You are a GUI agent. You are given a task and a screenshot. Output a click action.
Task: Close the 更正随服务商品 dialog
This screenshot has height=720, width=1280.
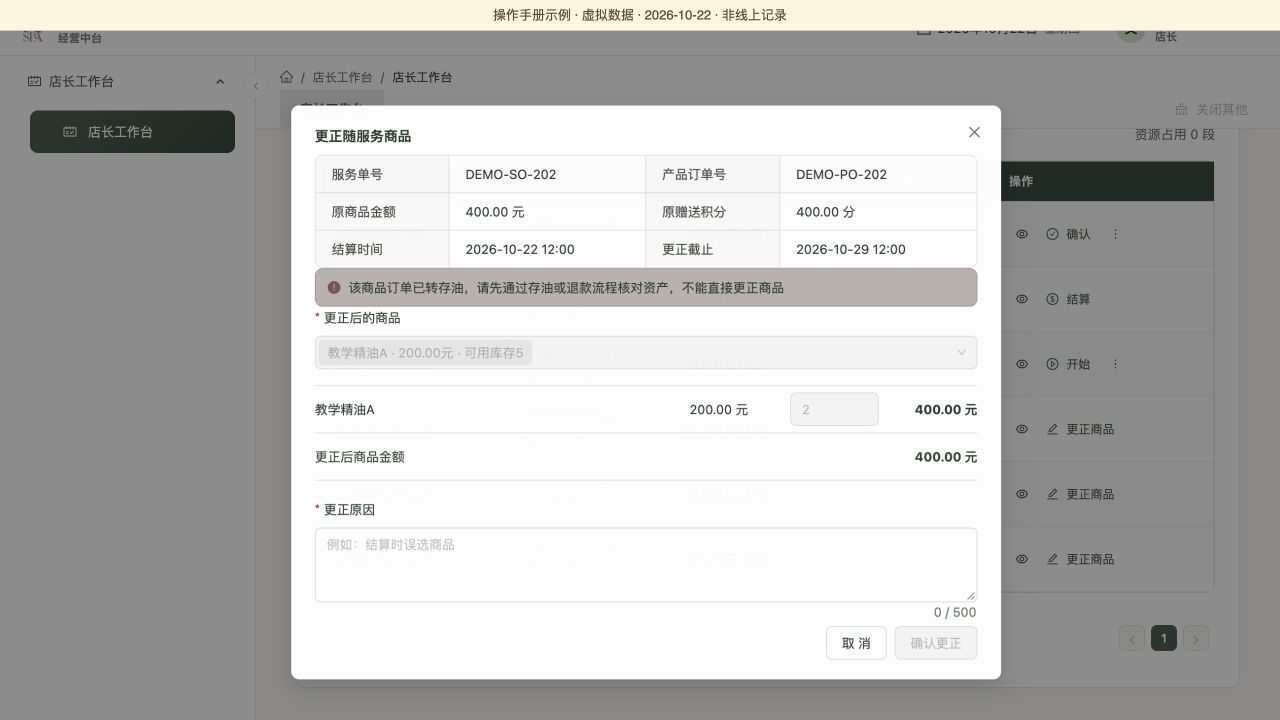click(974, 132)
